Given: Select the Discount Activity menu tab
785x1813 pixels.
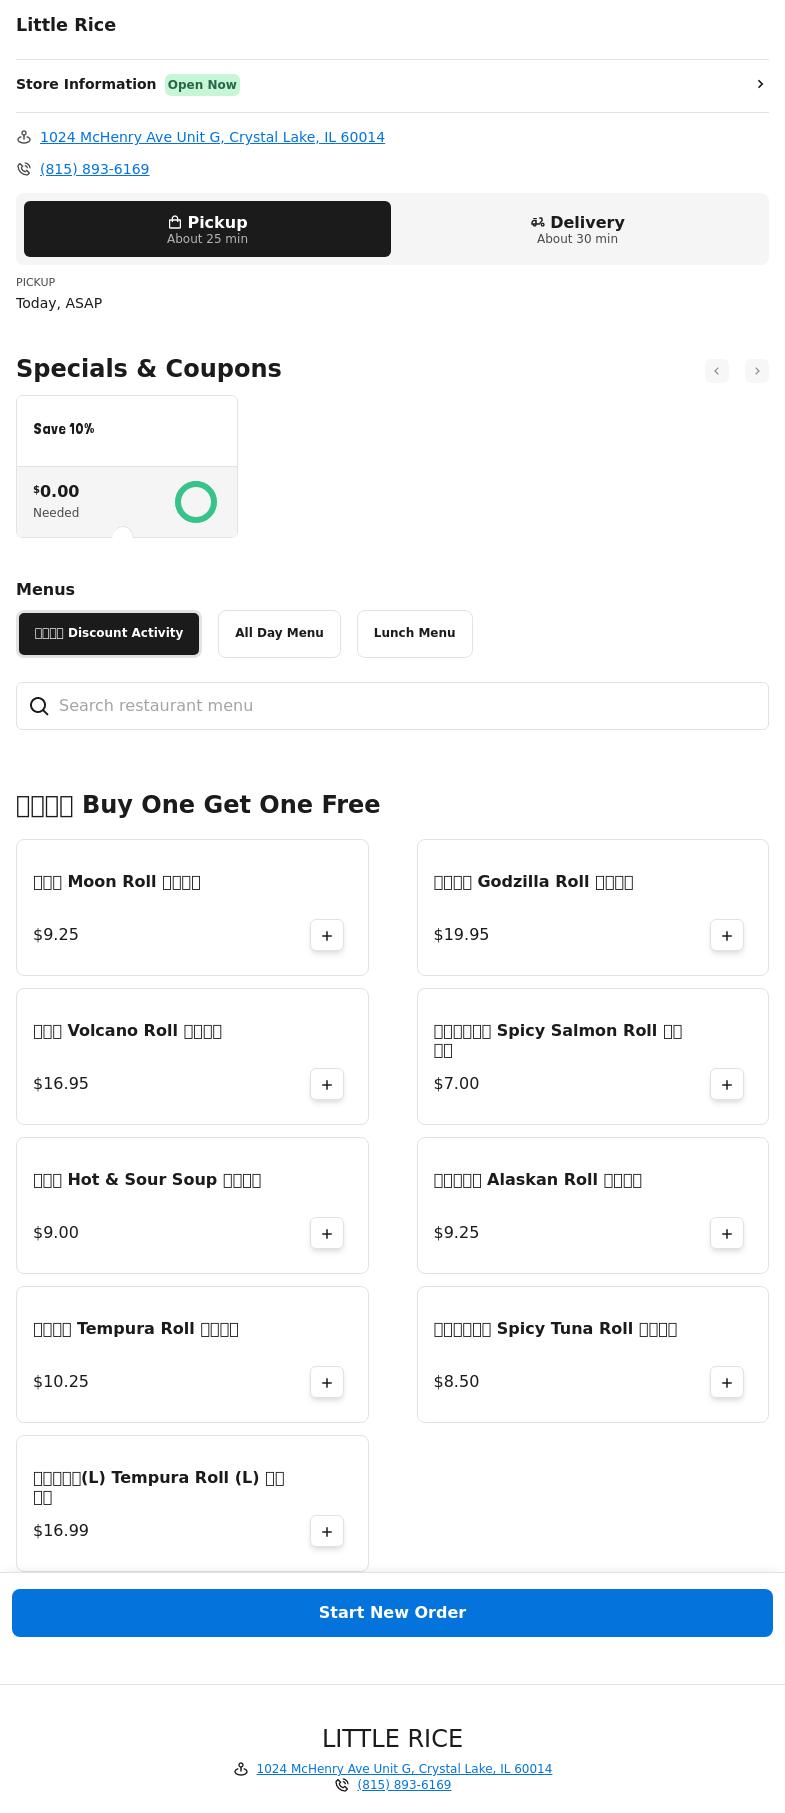Looking at the screenshot, I should tap(109, 634).
